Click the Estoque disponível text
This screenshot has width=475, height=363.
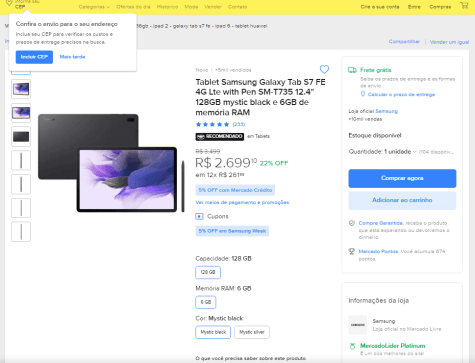375,135
